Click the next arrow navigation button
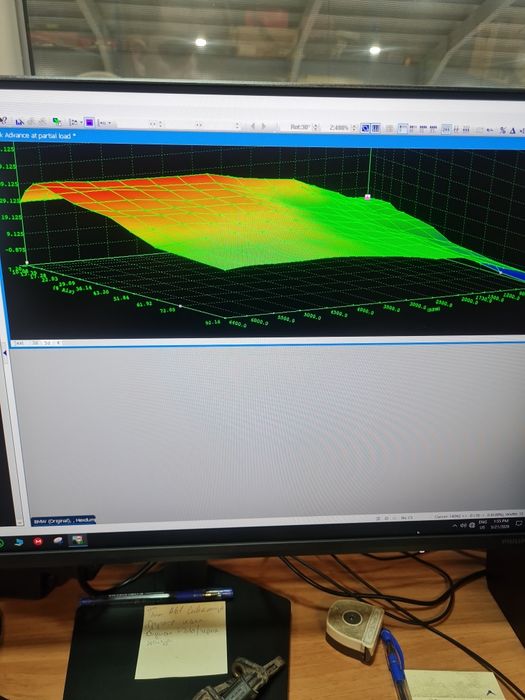Viewport: 525px width, 700px height. point(263,126)
